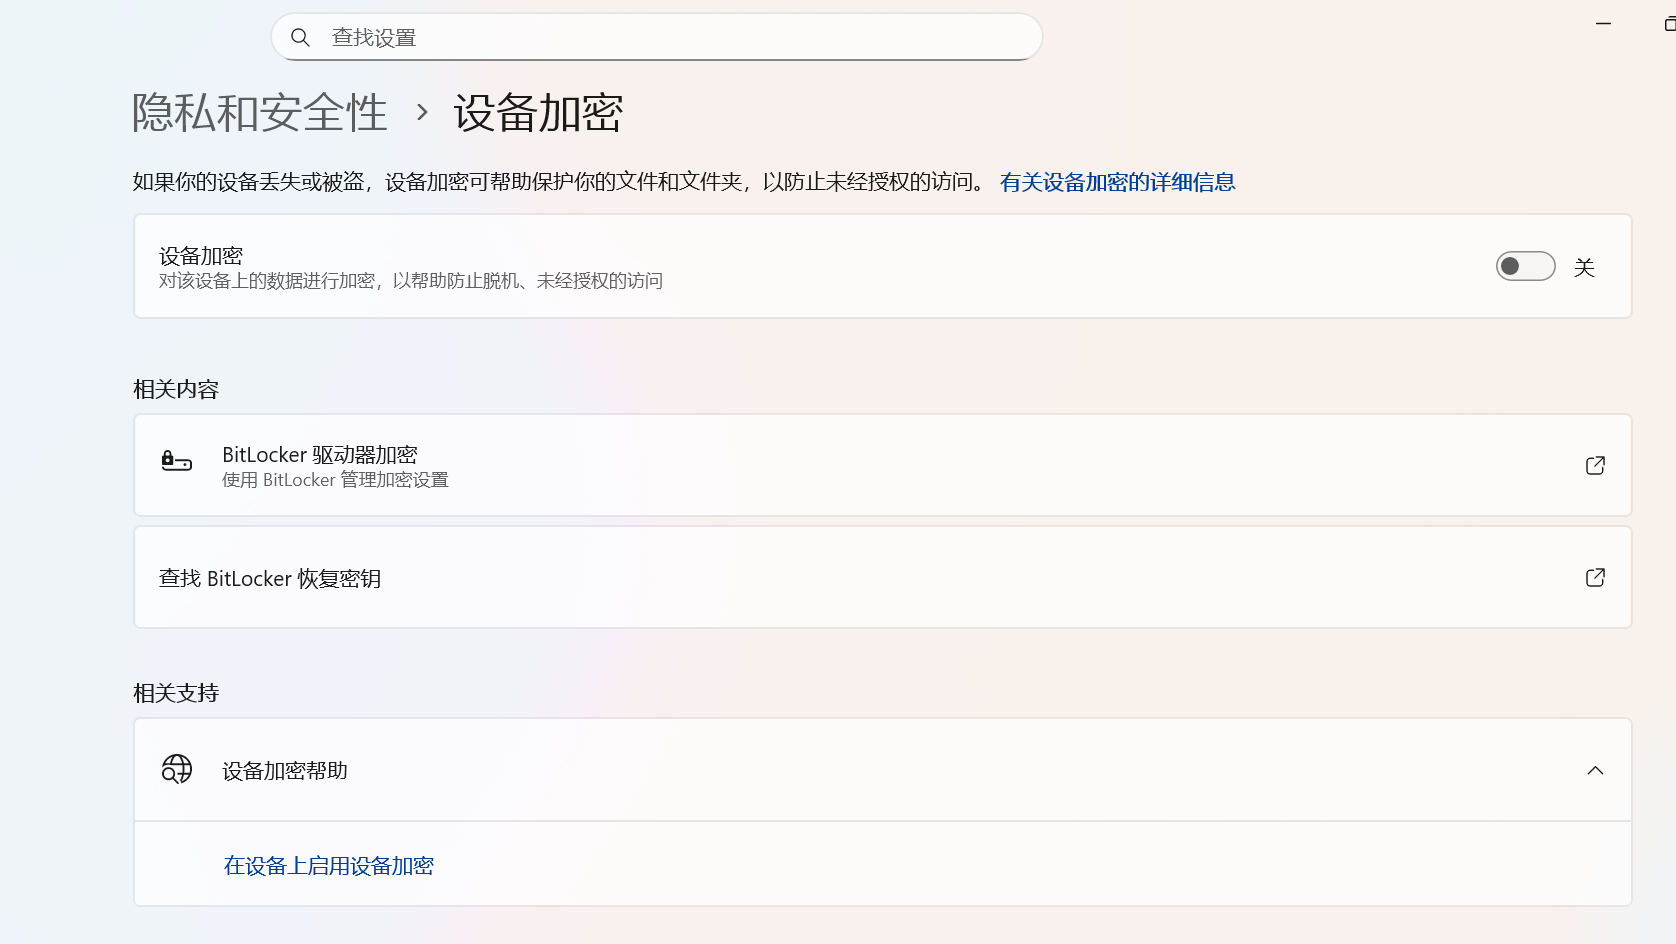Select the 设备加密 page title in breadcrumb
The height and width of the screenshot is (944, 1676).
click(538, 113)
